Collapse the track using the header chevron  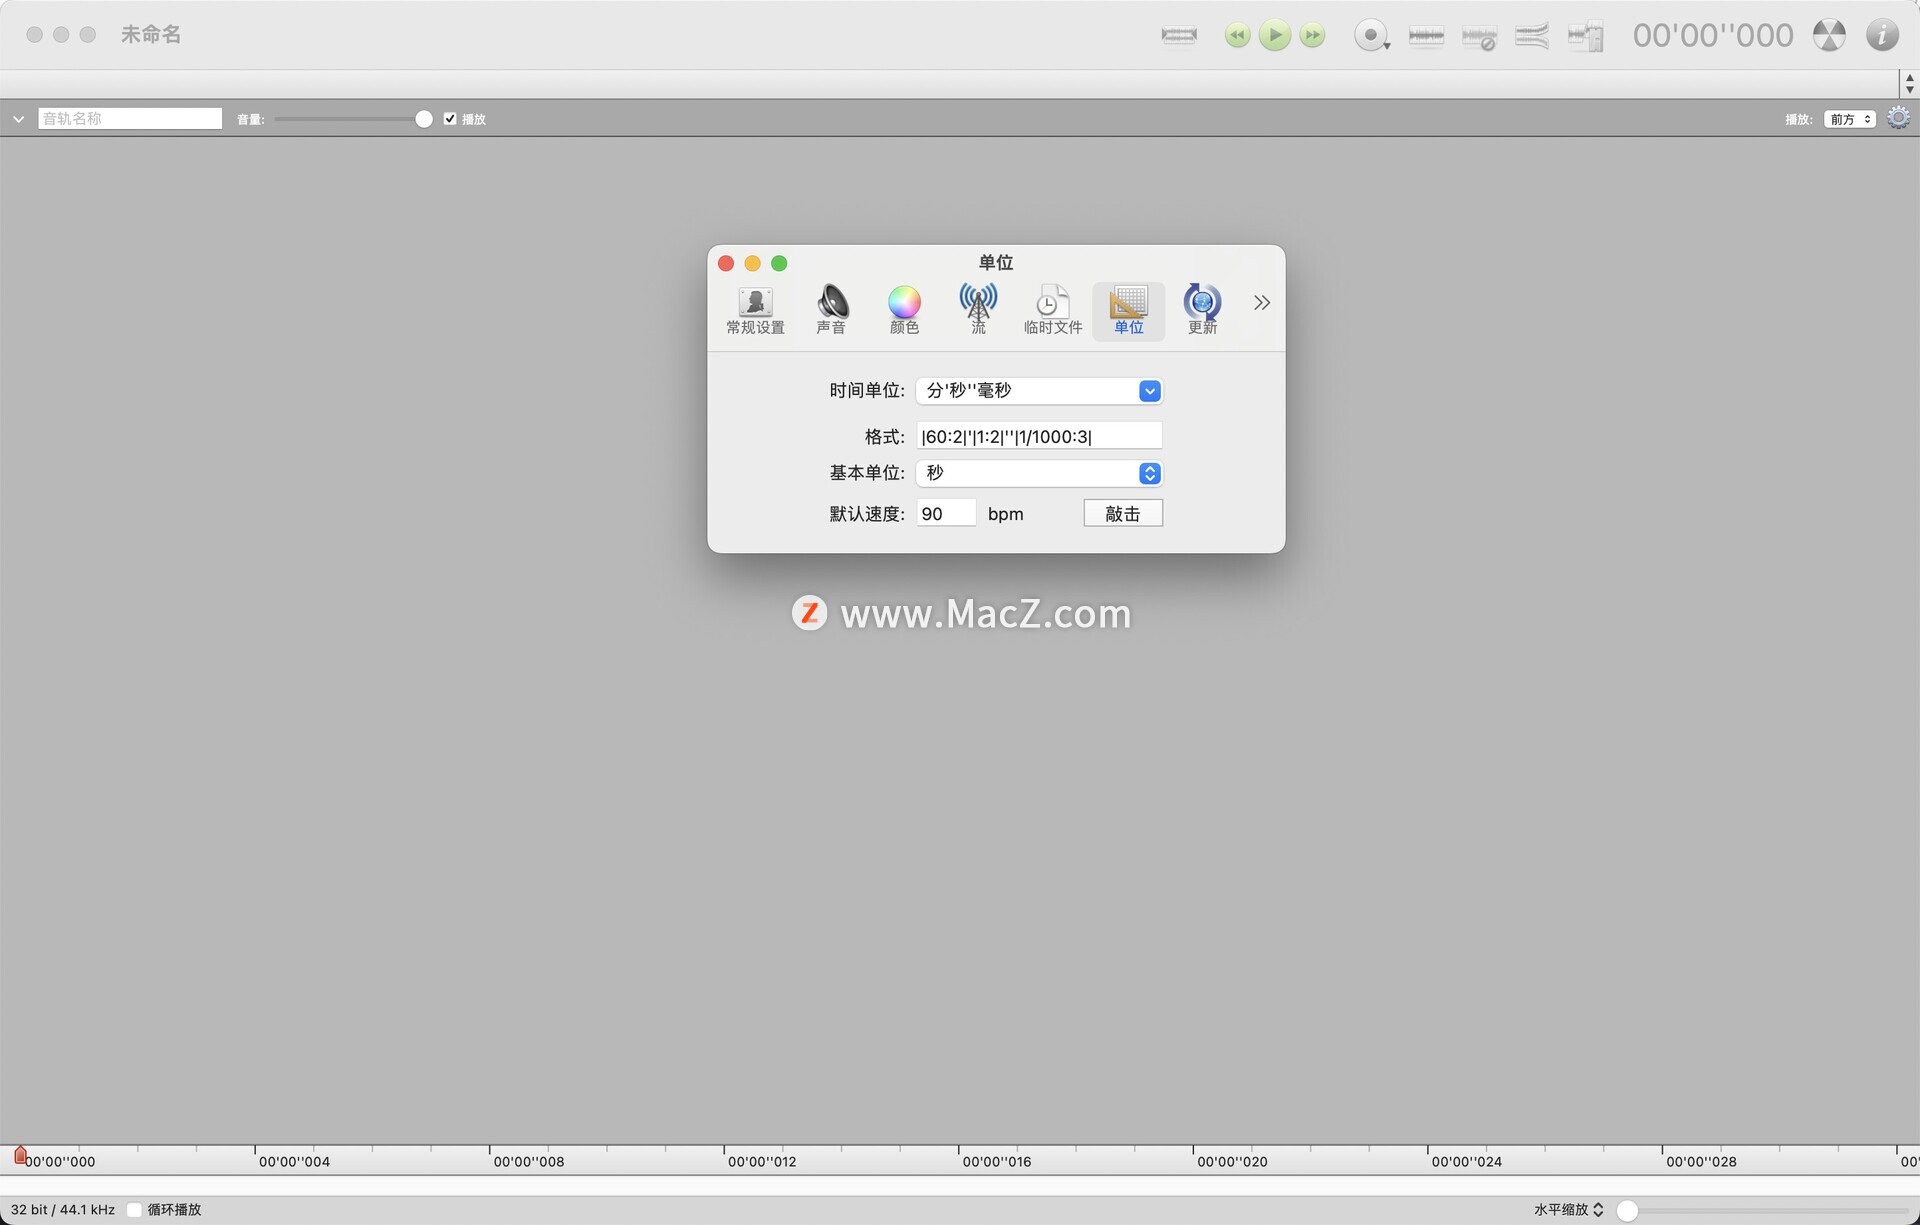[x=18, y=119]
